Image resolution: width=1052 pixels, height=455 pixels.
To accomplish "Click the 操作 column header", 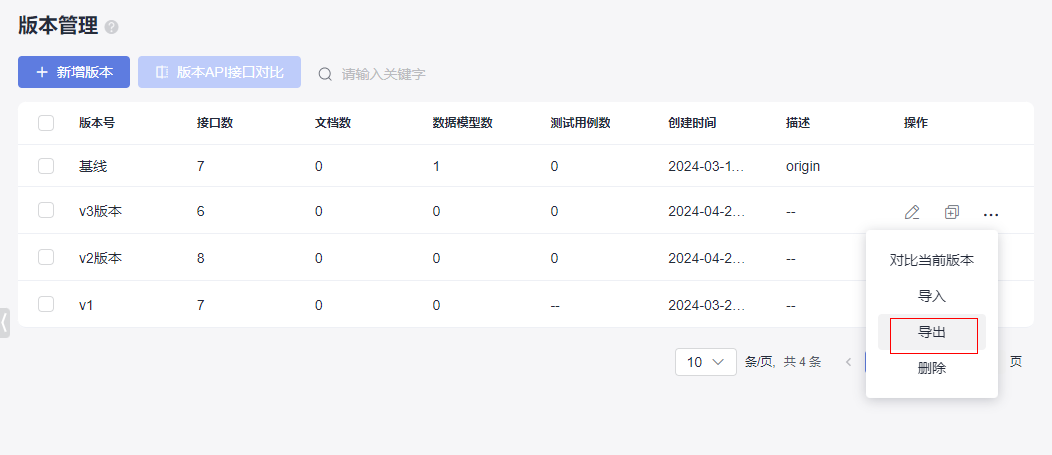I will (916, 123).
